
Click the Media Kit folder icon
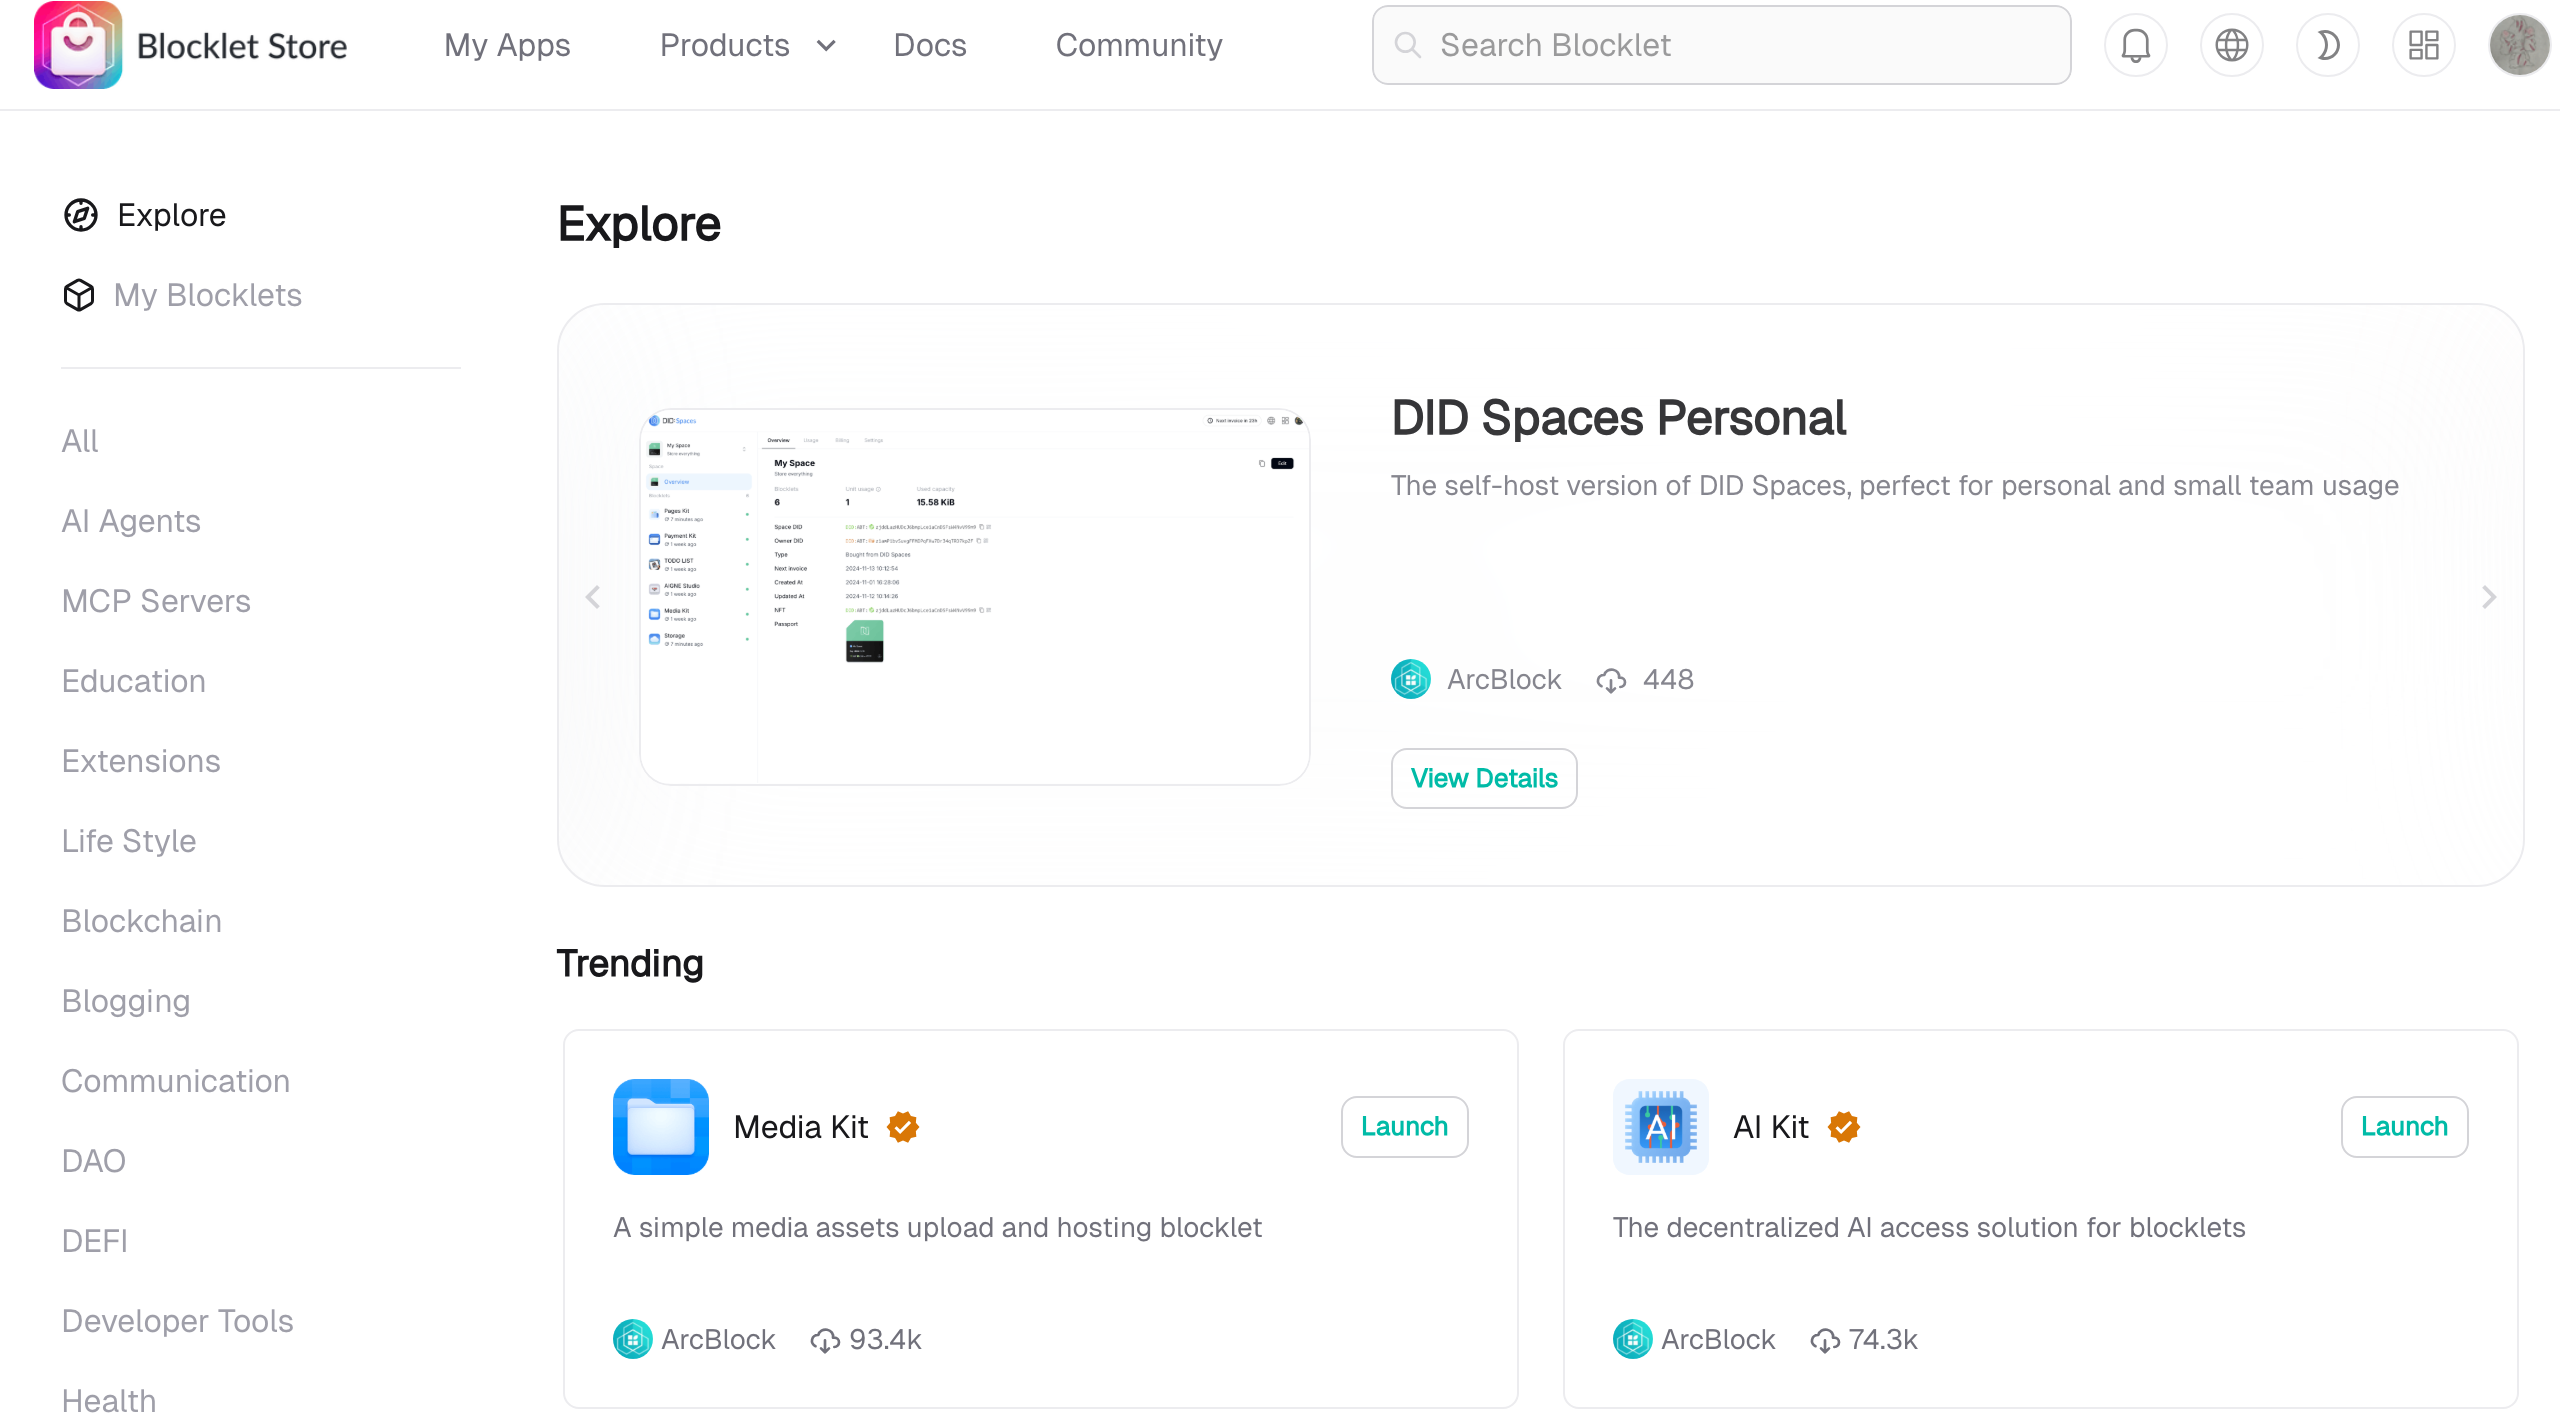[x=660, y=1126]
